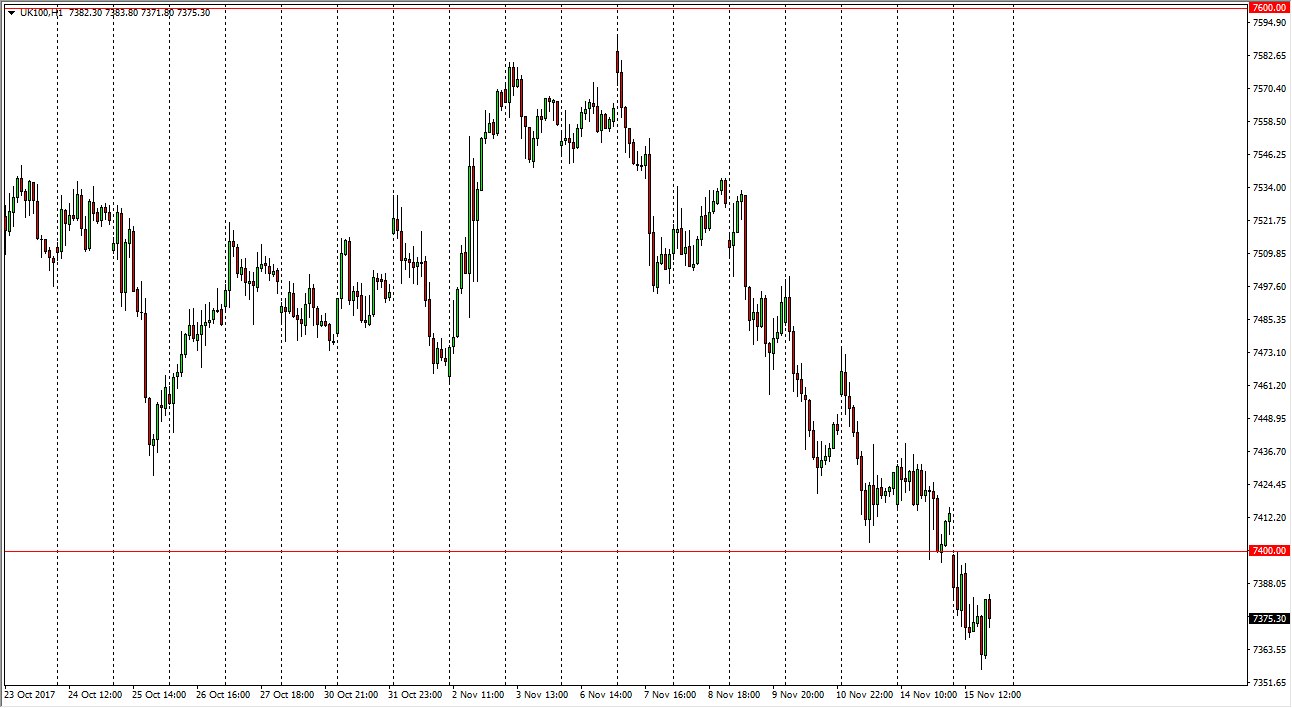Click the 30 Oct 21:00 time label
This screenshot has width=1292, height=708.
351,694
